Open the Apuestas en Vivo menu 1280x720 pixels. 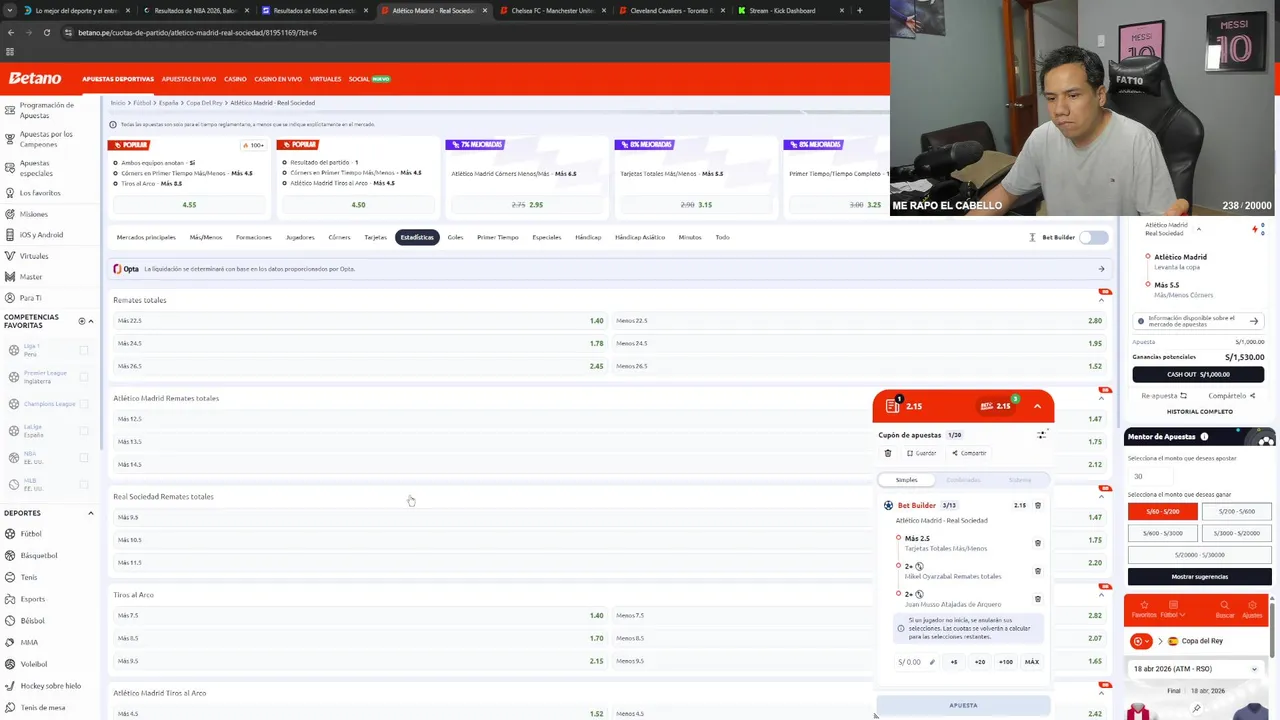pyautogui.click(x=189, y=79)
